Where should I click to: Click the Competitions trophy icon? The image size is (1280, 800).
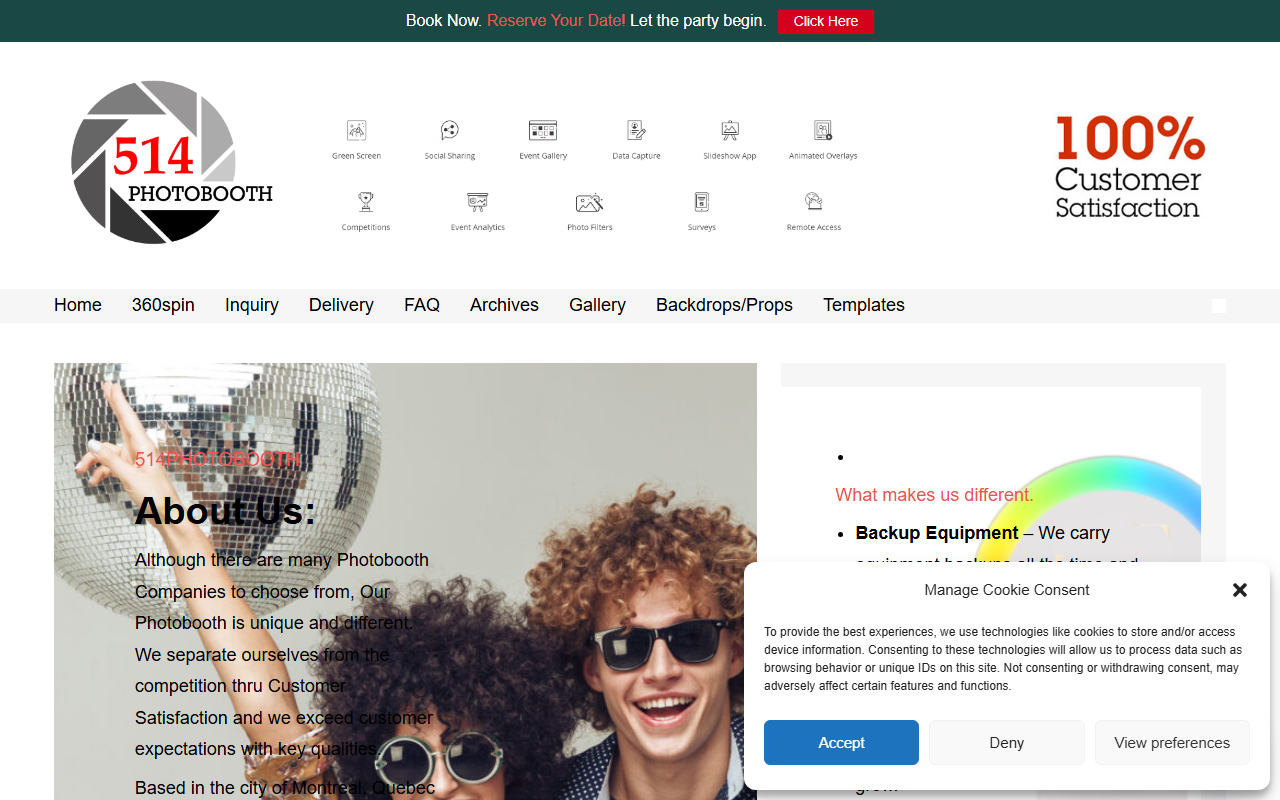[x=366, y=202]
